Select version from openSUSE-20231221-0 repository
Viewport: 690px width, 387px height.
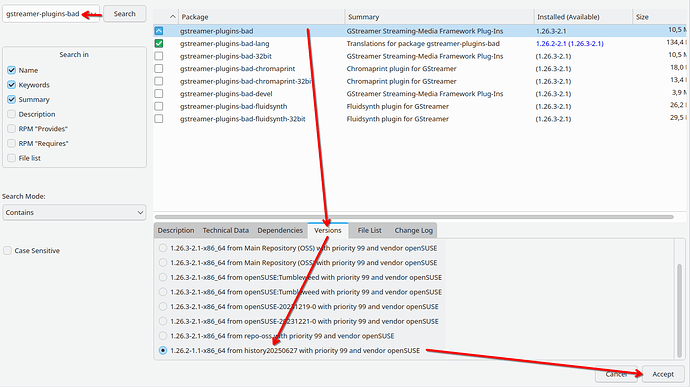pyautogui.click(x=163, y=321)
